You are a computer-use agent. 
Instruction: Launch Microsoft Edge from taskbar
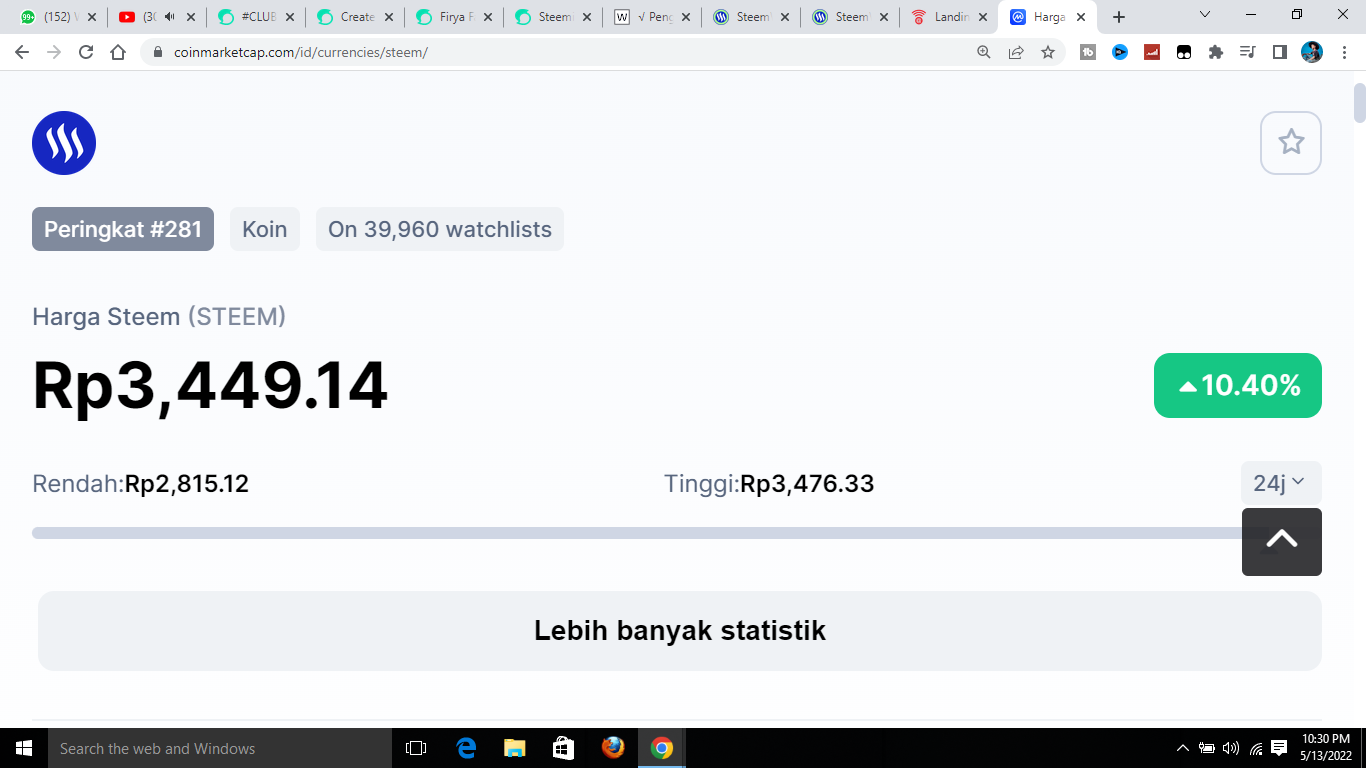(x=466, y=748)
